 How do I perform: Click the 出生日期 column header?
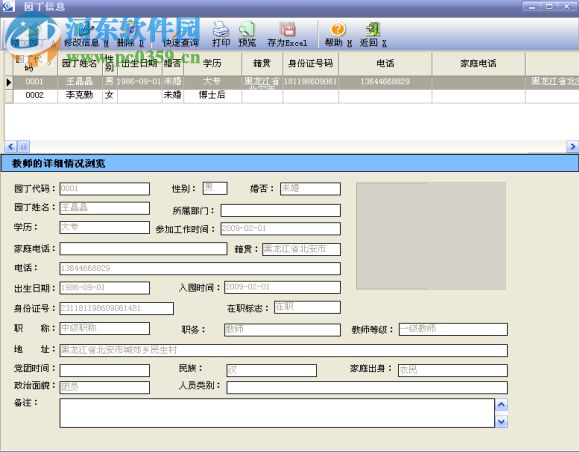[x=140, y=63]
